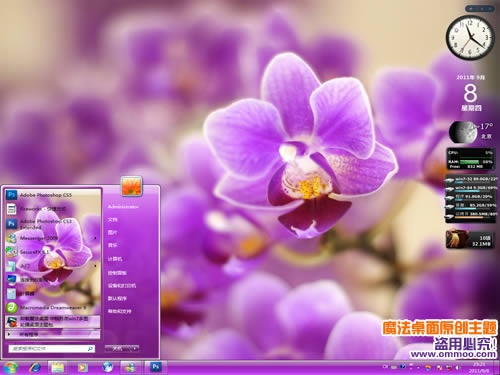Click the gadget control bar above clock

click(480, 8)
